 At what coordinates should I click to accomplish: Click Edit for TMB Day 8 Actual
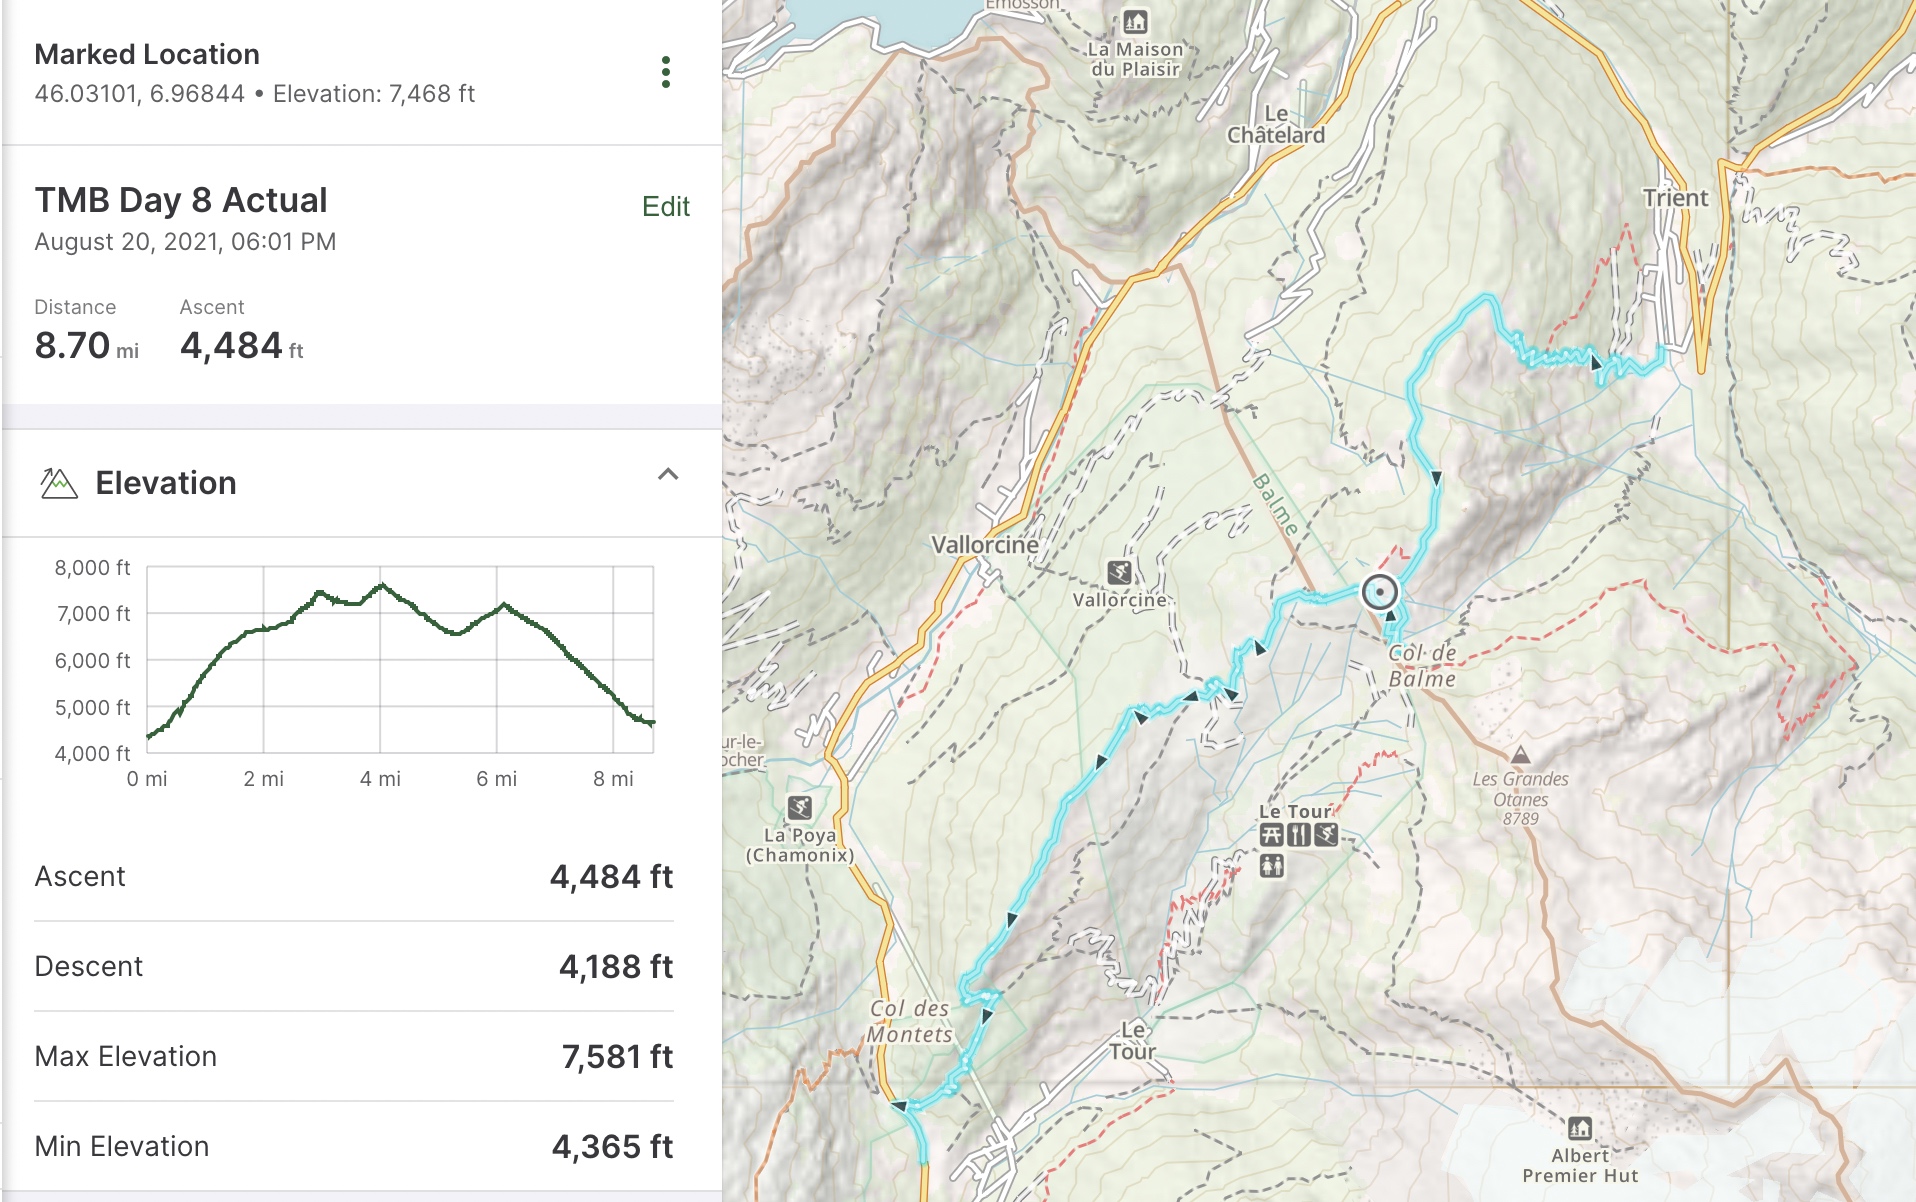click(665, 206)
